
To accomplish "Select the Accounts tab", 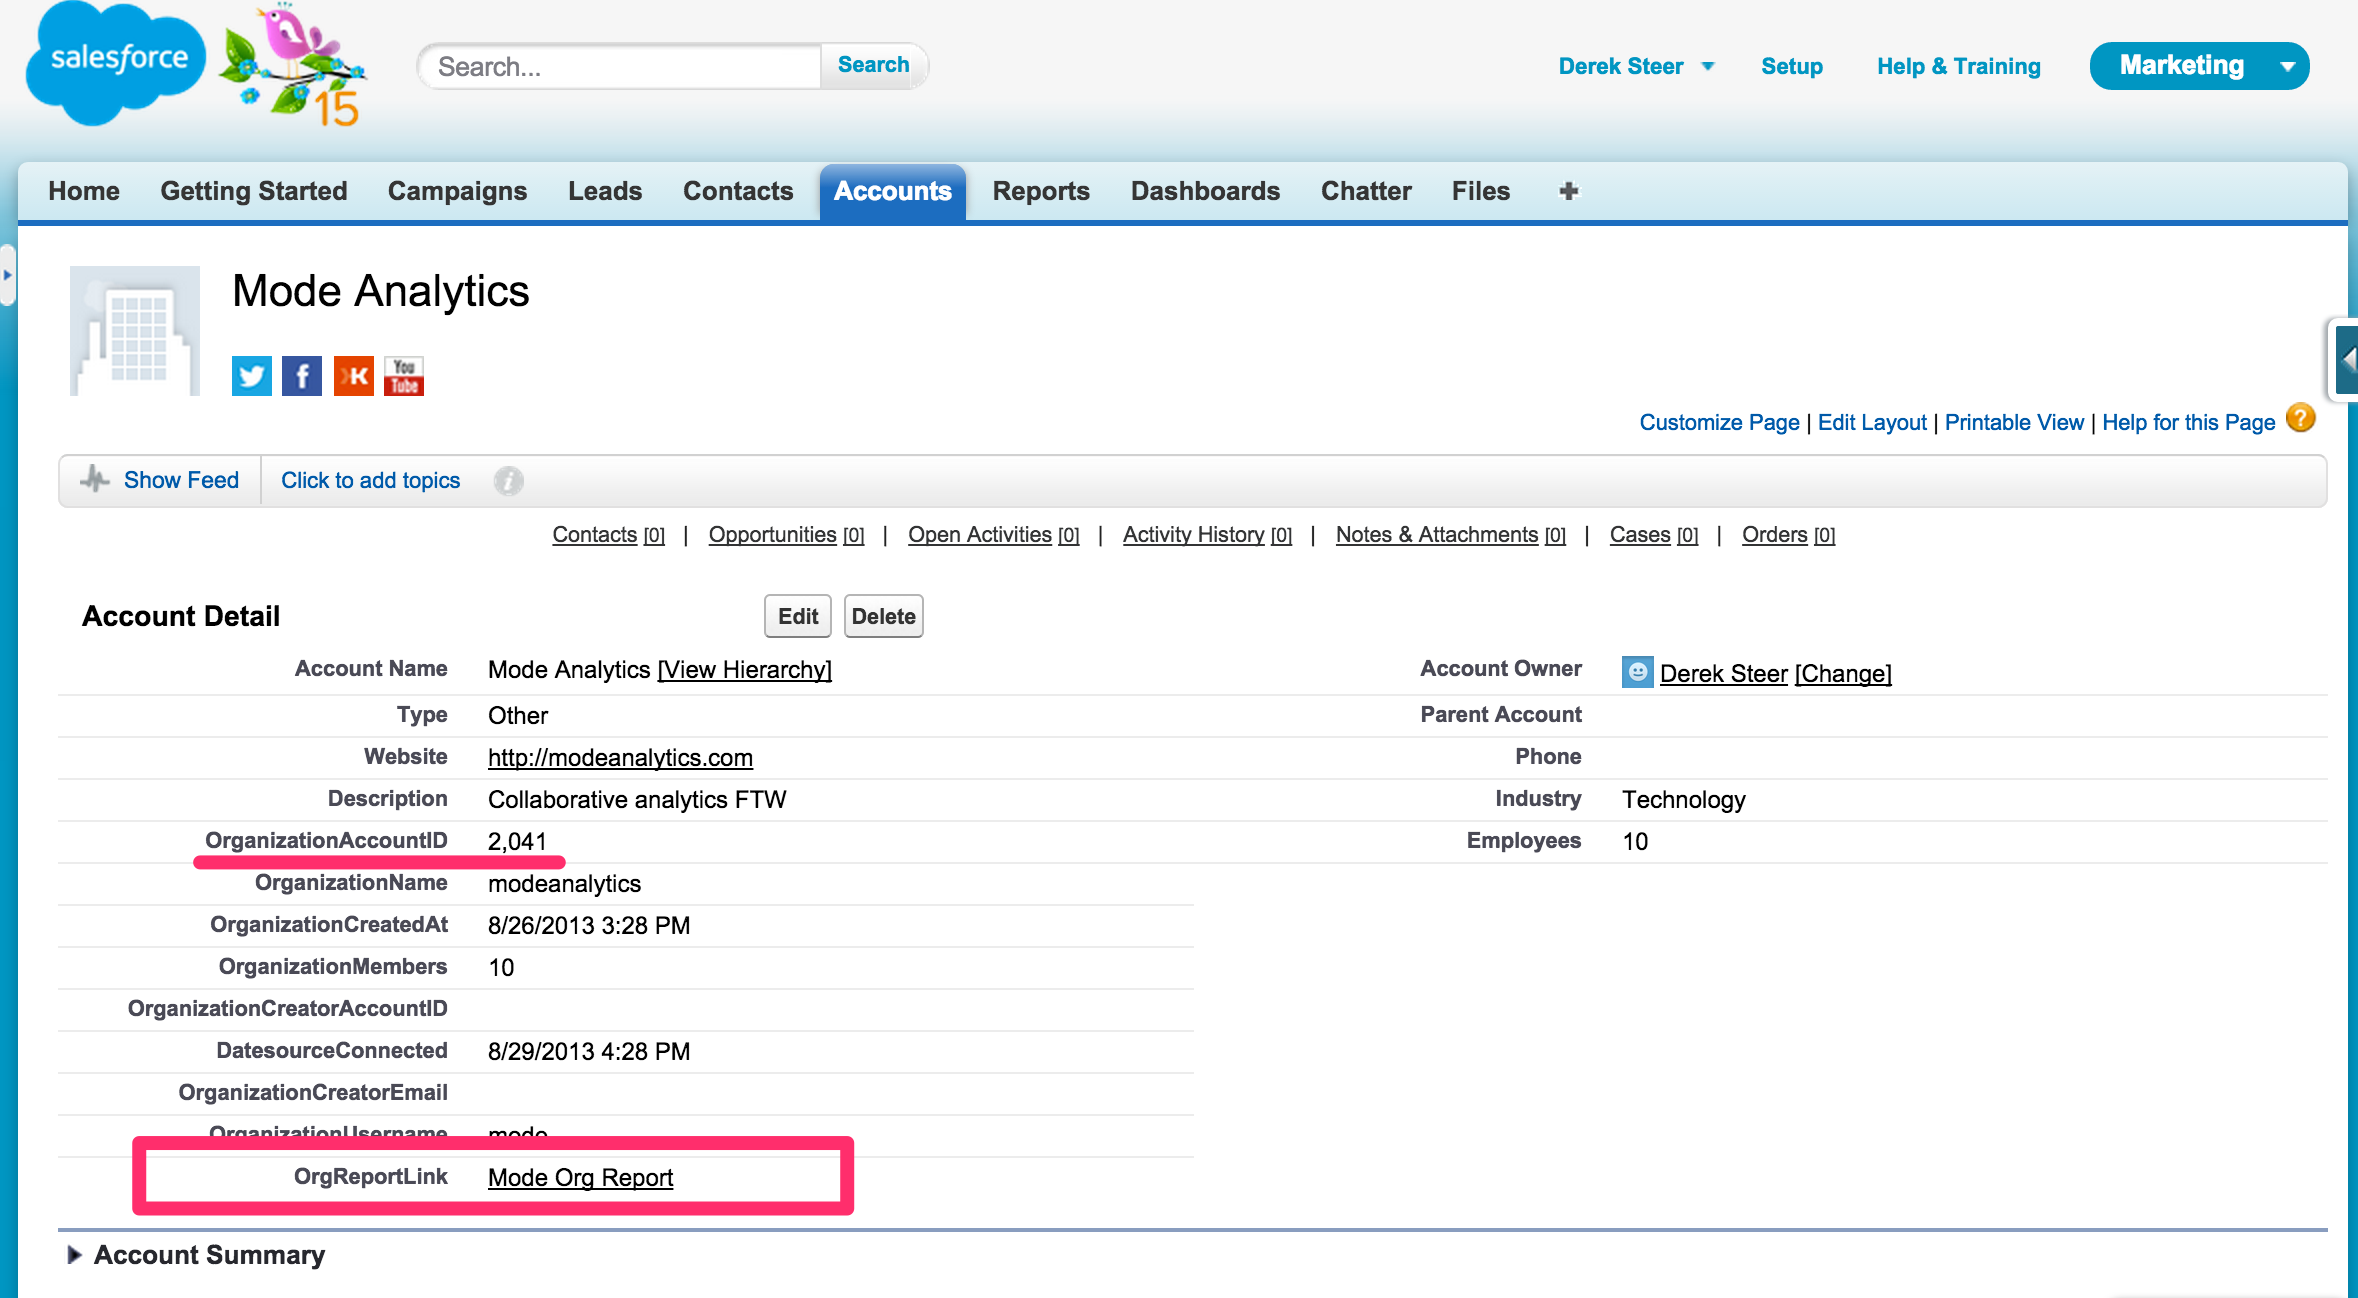I will tap(893, 191).
